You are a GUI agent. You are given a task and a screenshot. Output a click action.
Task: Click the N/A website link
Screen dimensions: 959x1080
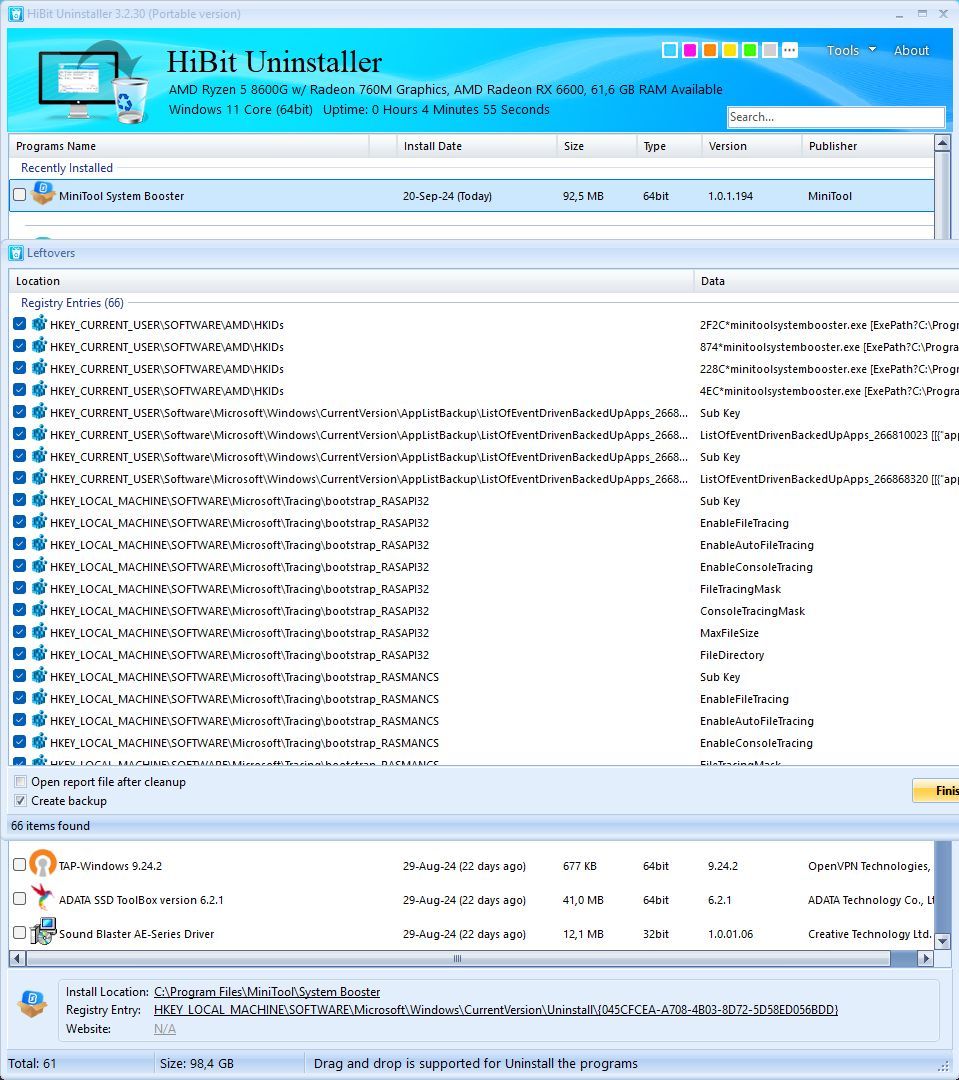165,1029
